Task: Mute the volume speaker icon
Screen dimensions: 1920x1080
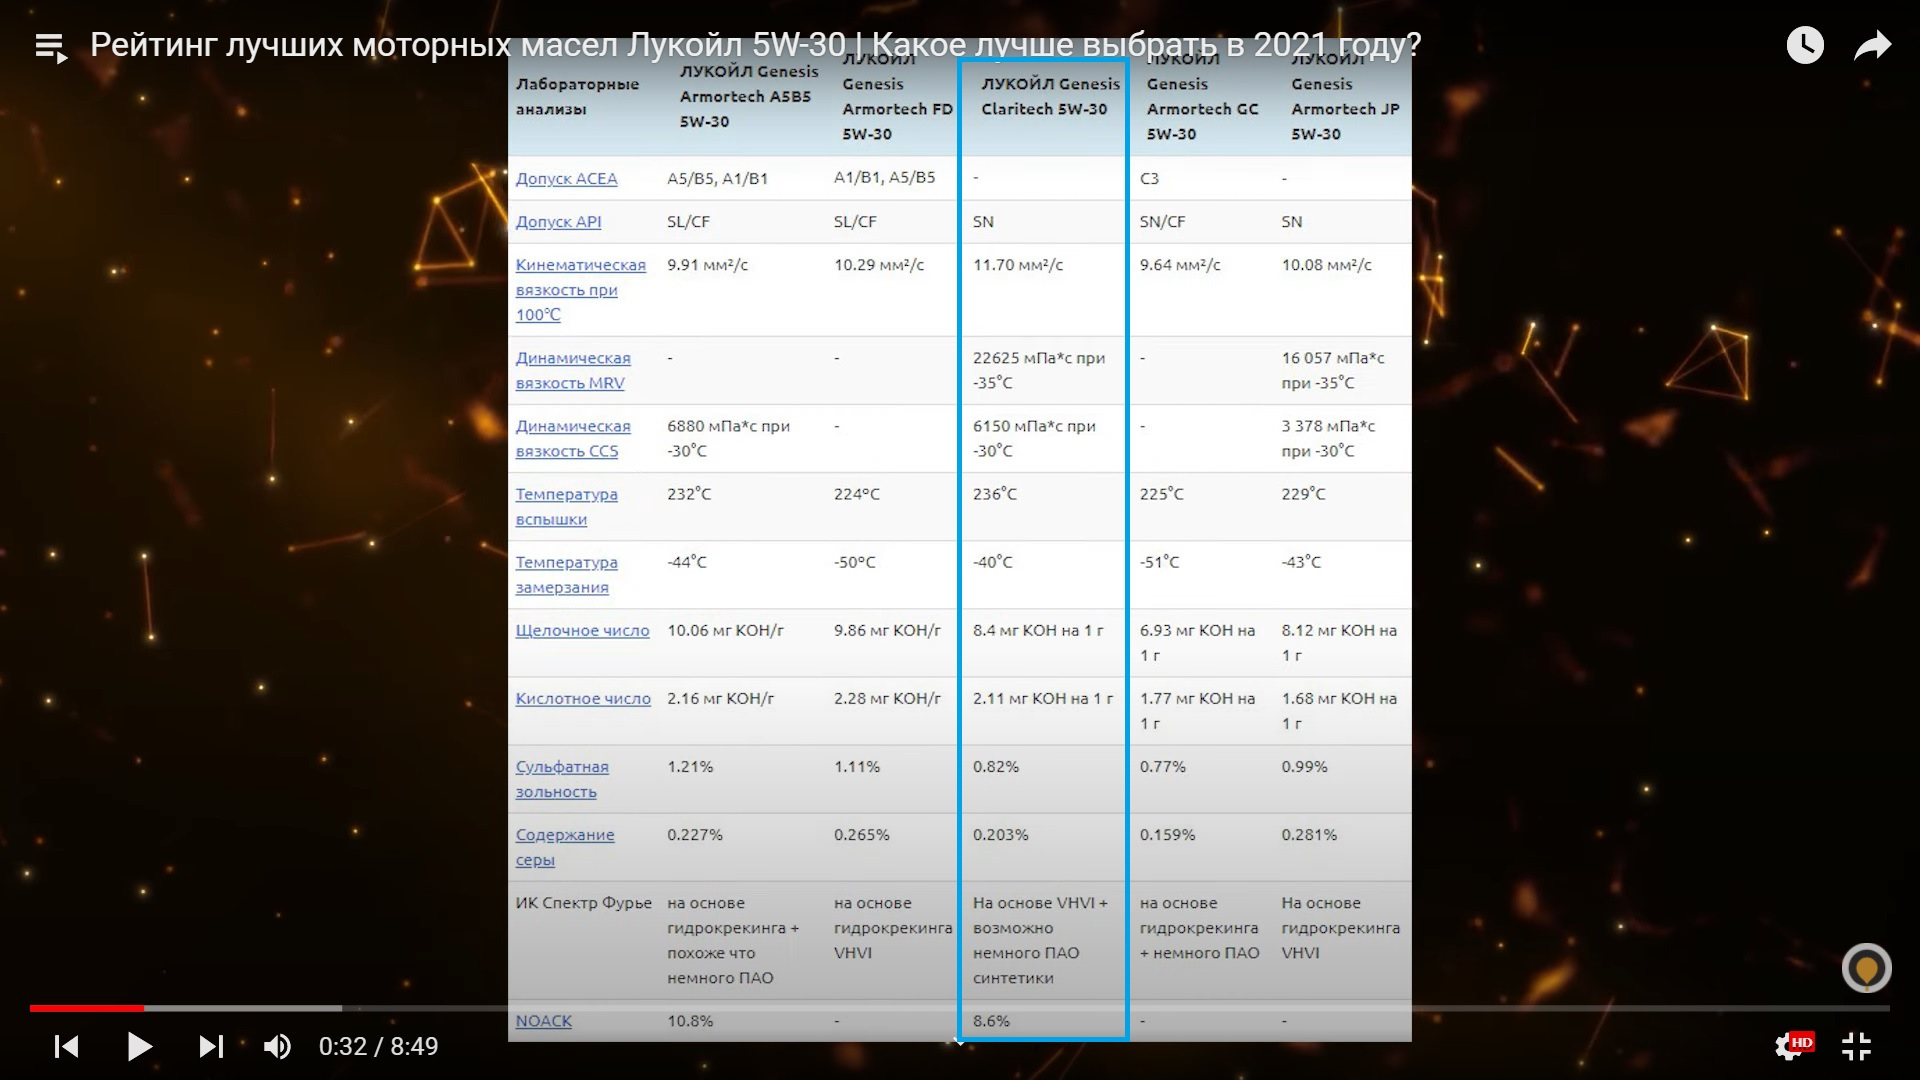Action: click(x=277, y=1046)
